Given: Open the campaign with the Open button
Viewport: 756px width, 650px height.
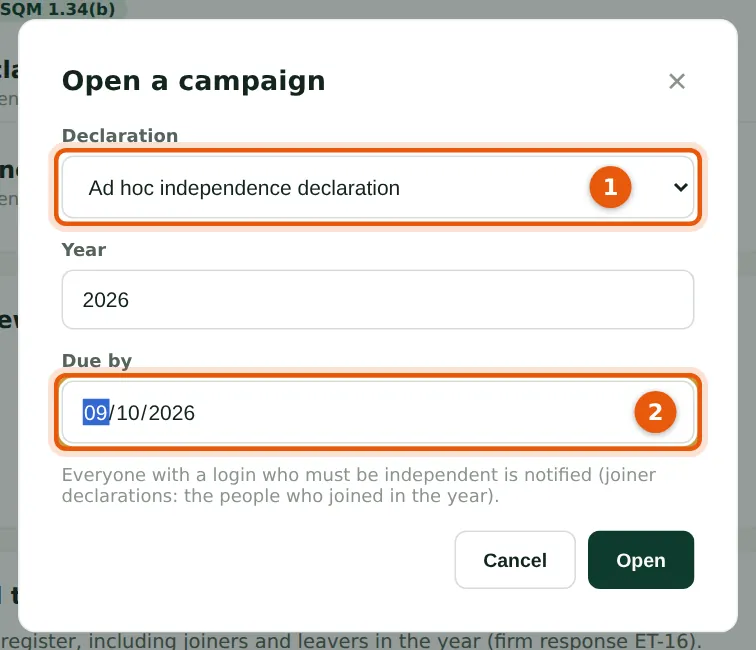Looking at the screenshot, I should click(641, 560).
